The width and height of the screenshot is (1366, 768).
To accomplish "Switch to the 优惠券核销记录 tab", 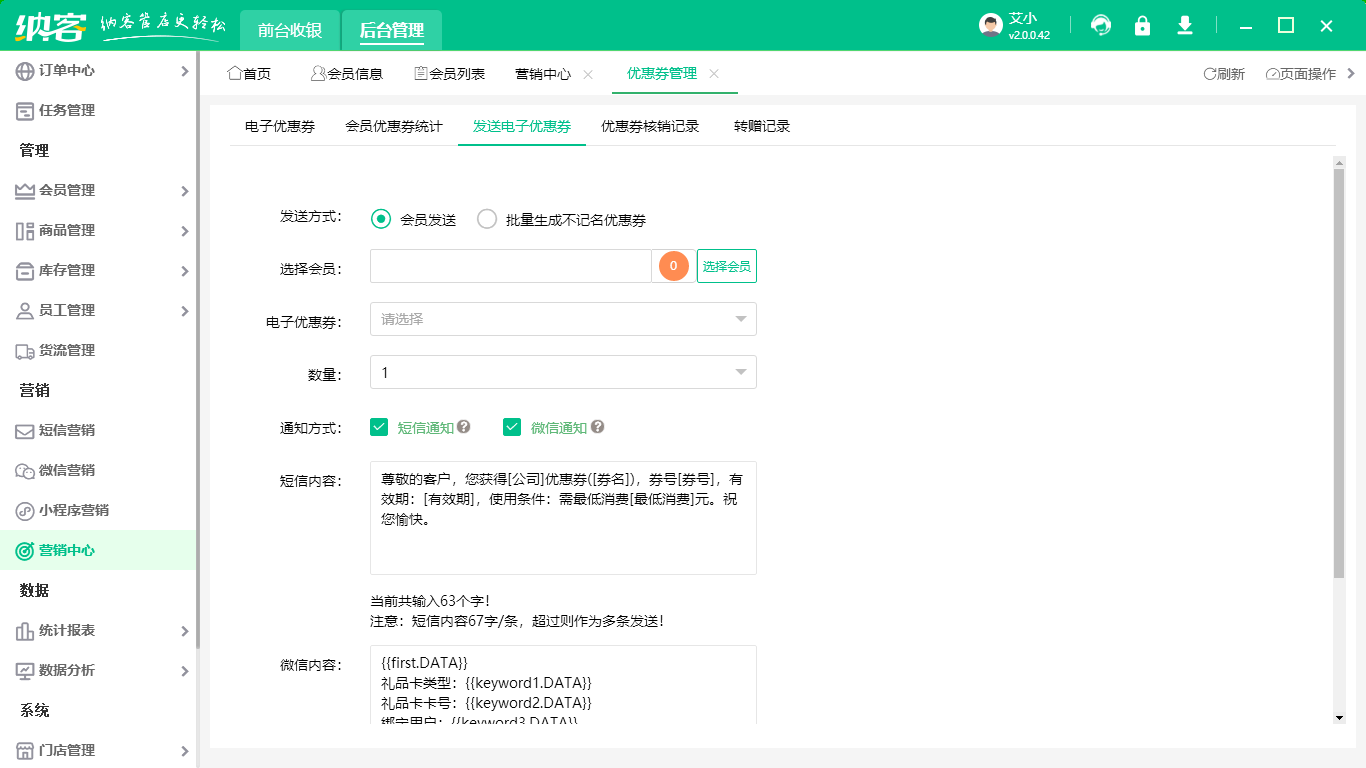I will click(x=649, y=126).
